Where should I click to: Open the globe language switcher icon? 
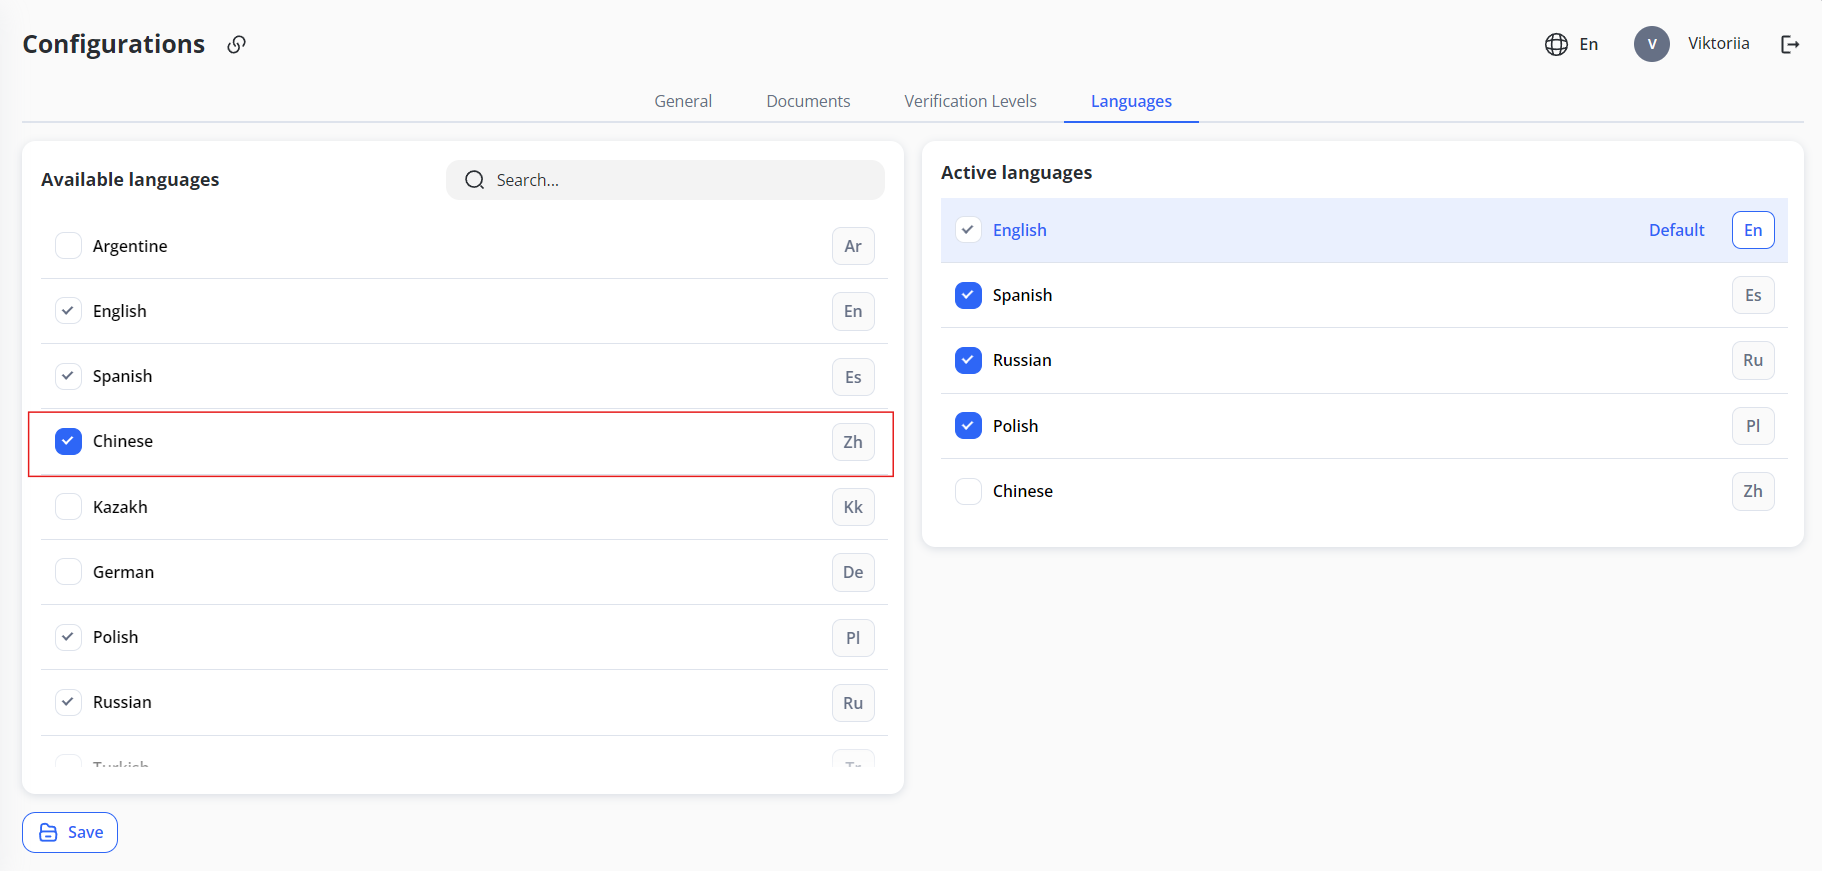tap(1556, 44)
